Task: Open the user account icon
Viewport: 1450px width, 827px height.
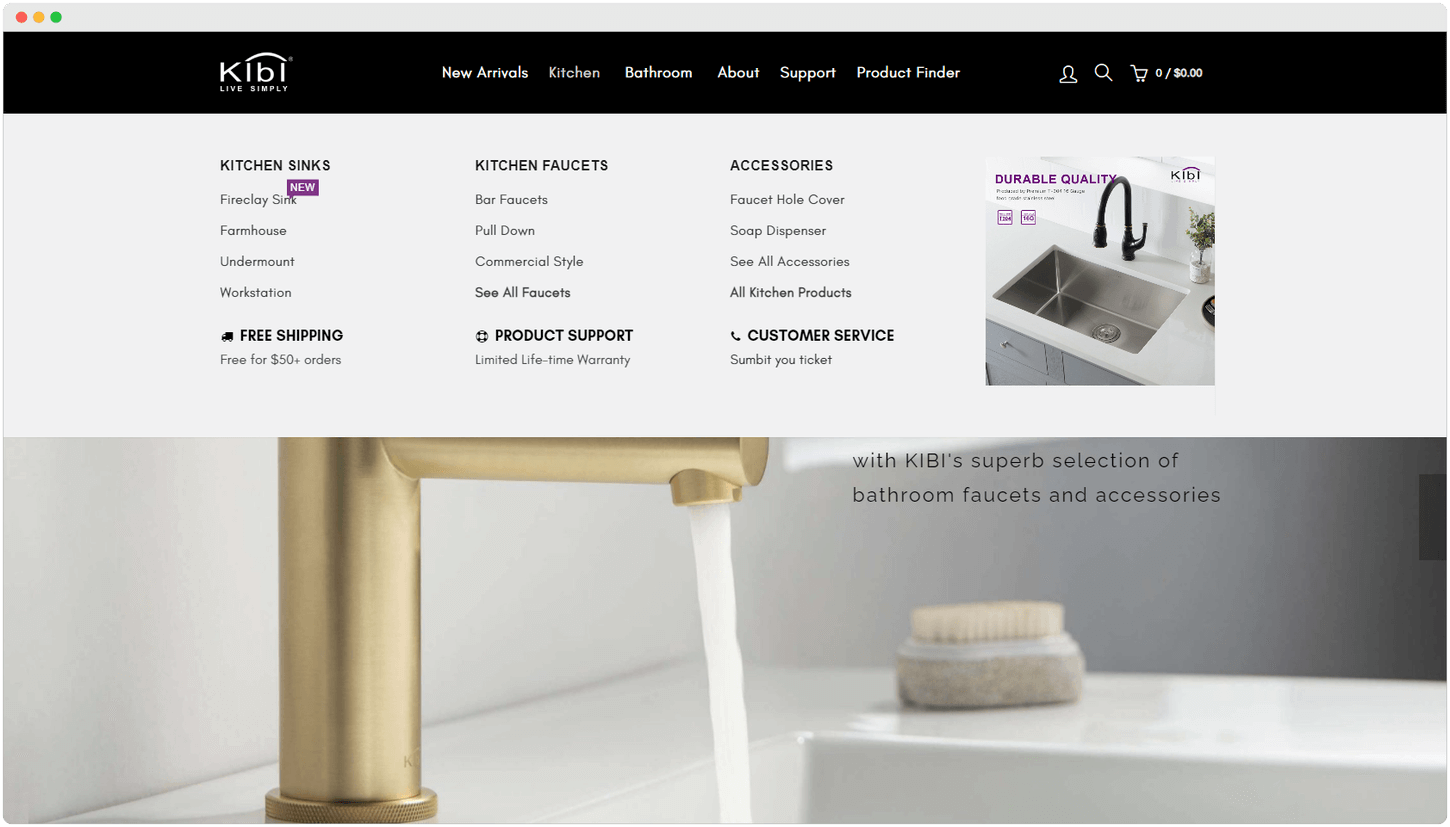Action: tap(1068, 73)
